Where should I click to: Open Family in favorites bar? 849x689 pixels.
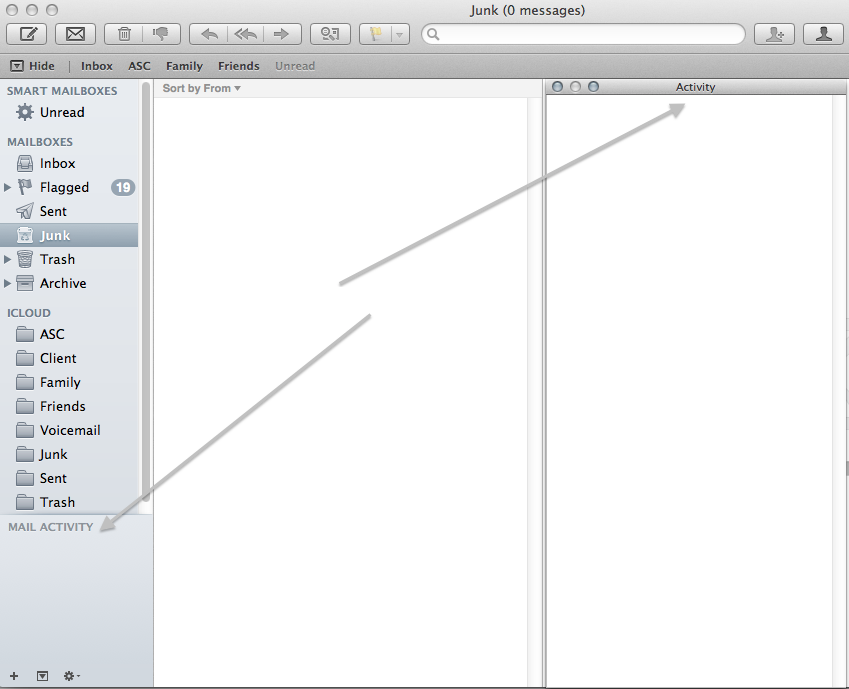(x=184, y=66)
